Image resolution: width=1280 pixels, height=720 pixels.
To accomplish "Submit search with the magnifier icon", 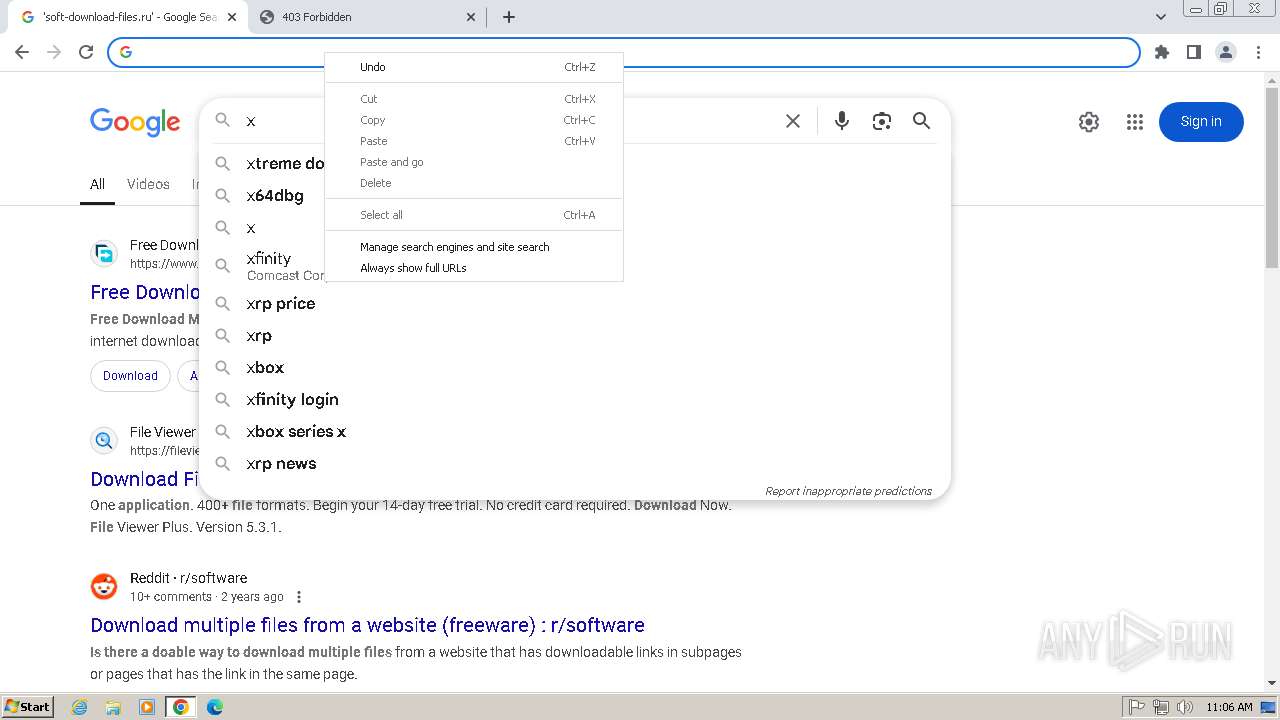I will (922, 121).
